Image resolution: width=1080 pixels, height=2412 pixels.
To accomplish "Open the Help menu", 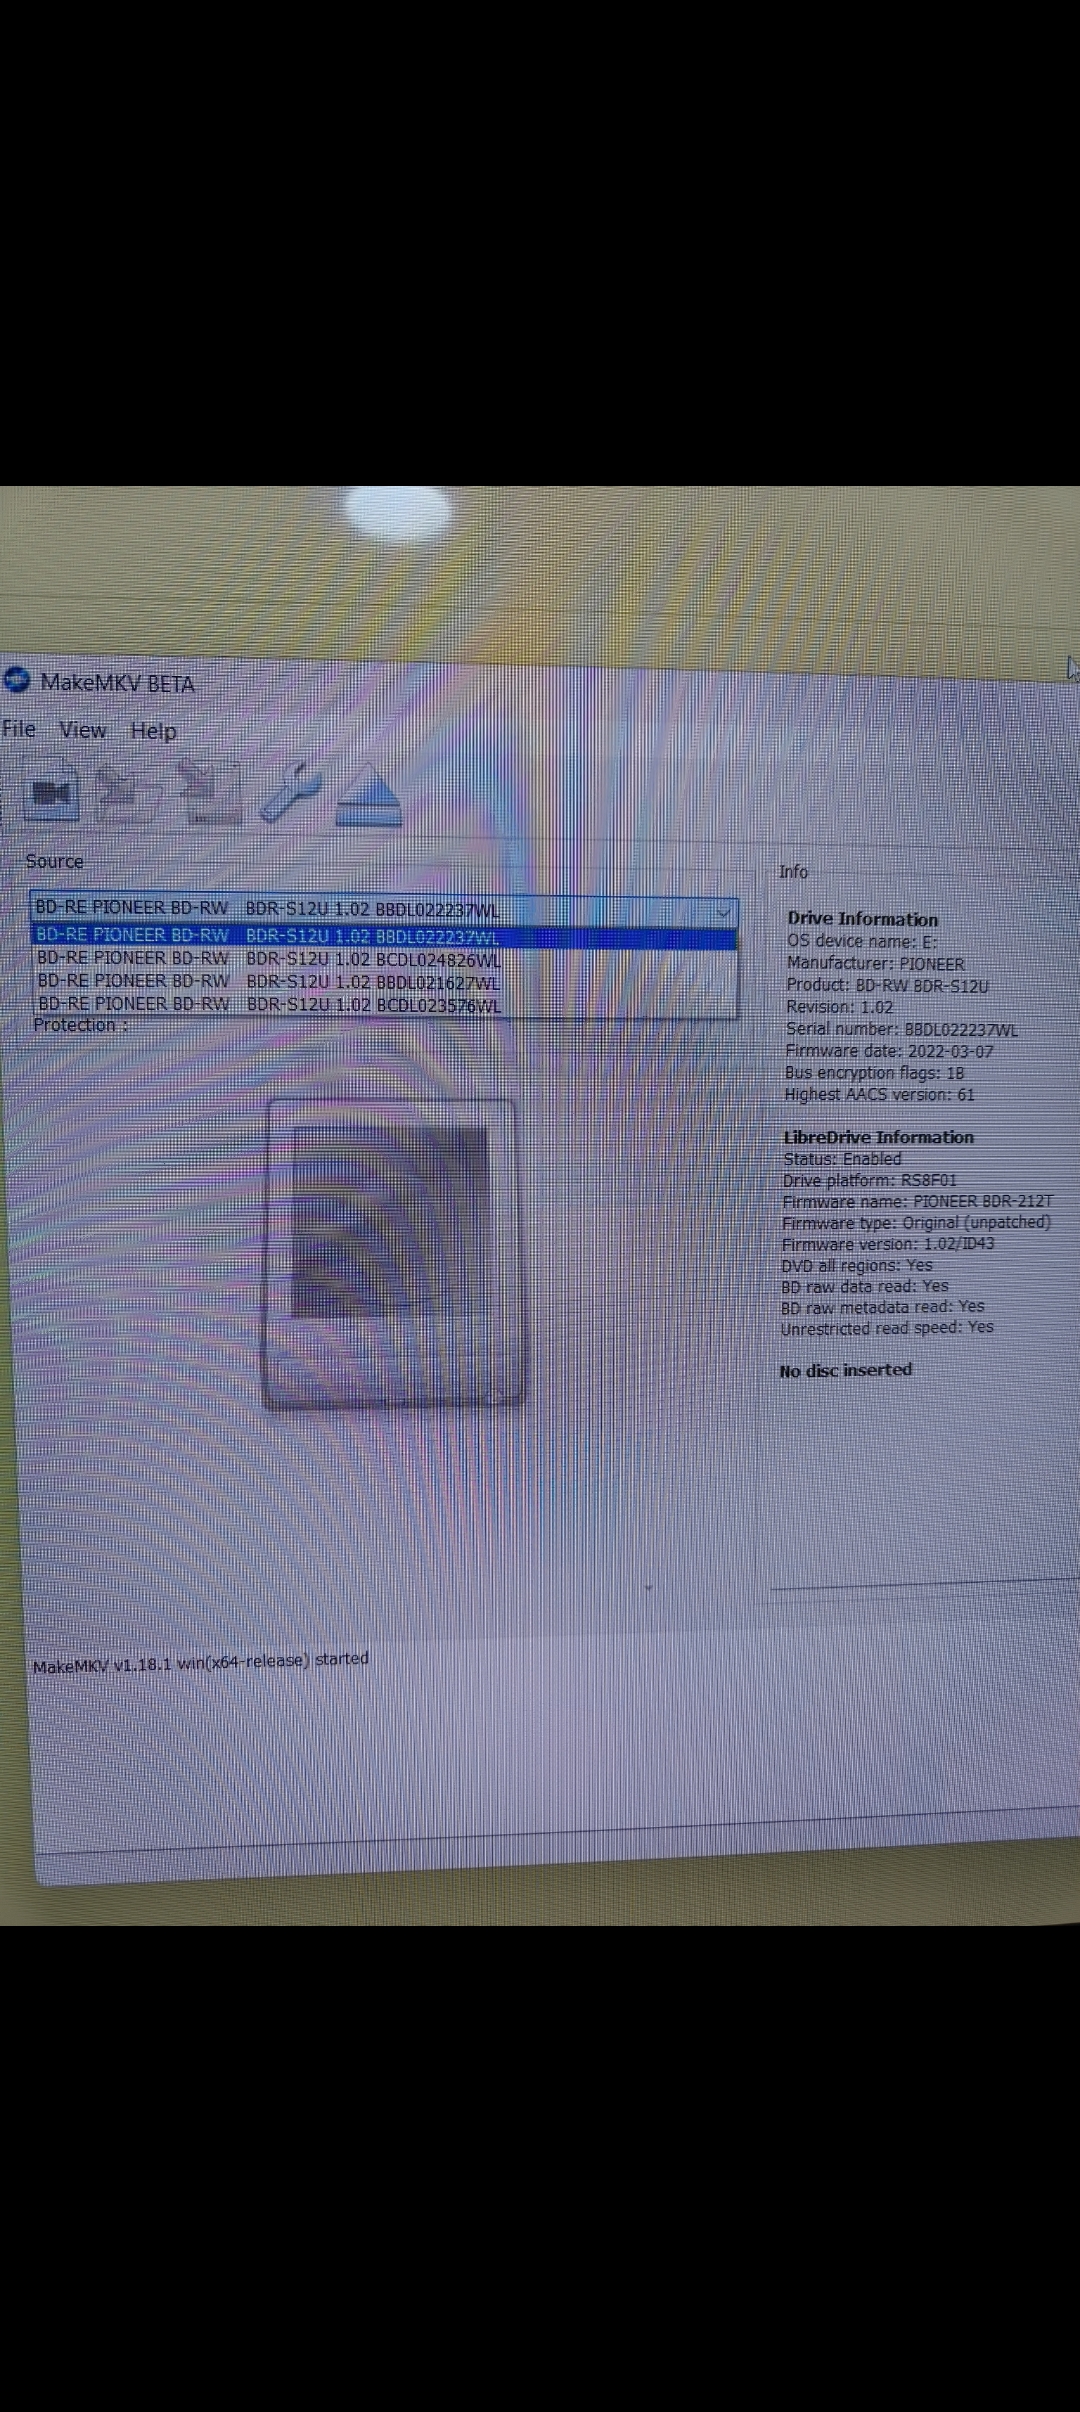I will [153, 731].
